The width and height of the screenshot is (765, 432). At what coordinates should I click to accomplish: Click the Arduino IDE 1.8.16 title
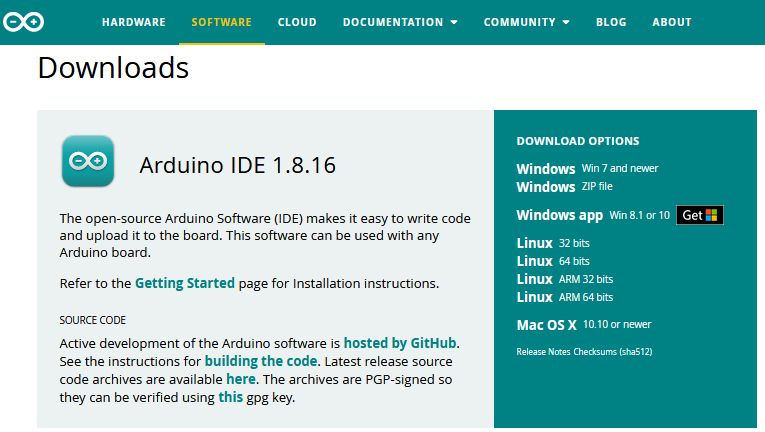238,165
